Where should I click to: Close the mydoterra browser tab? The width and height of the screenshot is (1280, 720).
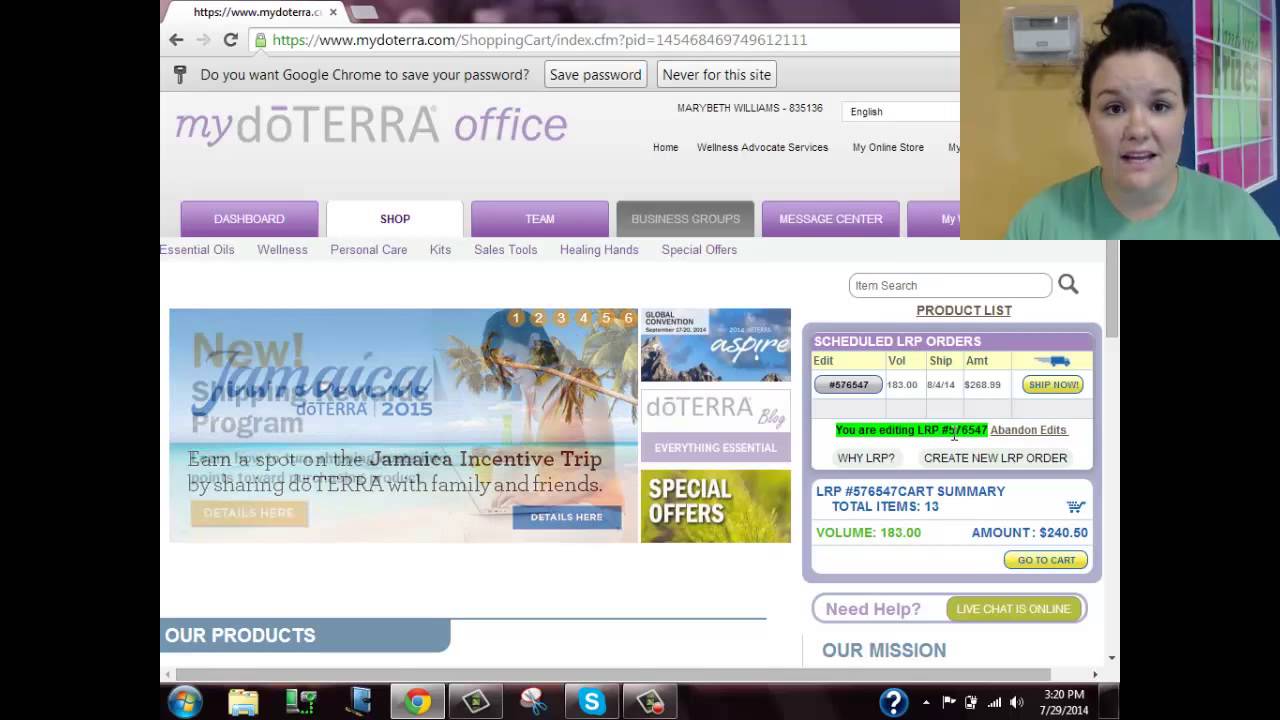pos(333,12)
